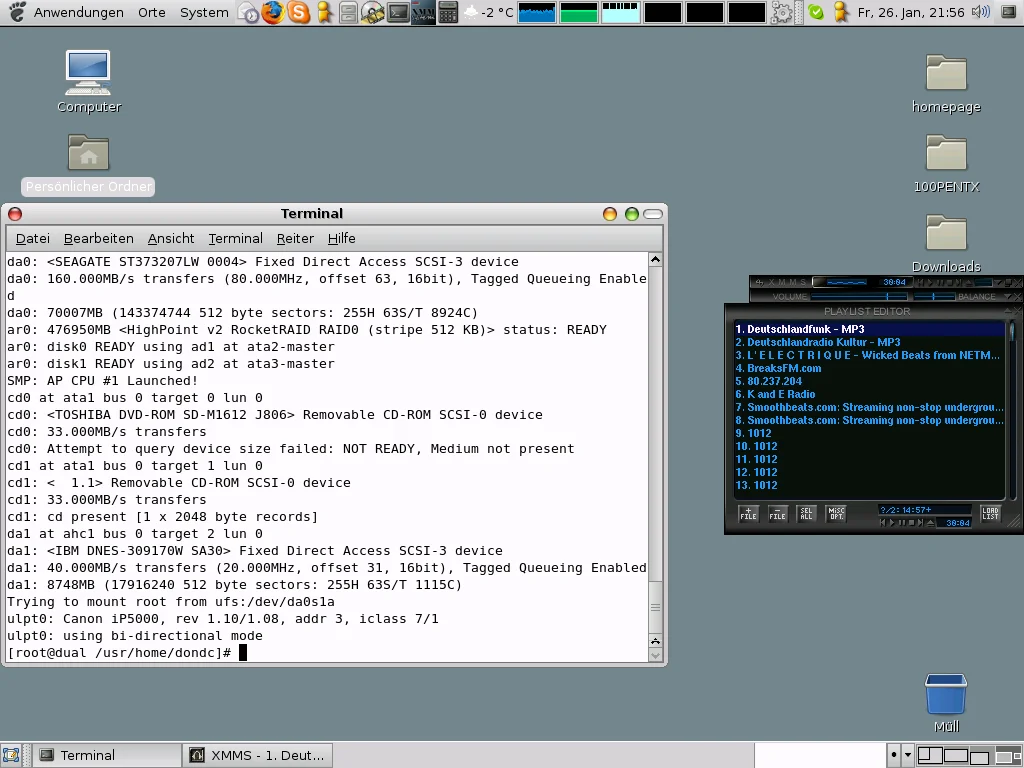
Task: Open the Reiter menu in Terminal
Action: point(295,238)
